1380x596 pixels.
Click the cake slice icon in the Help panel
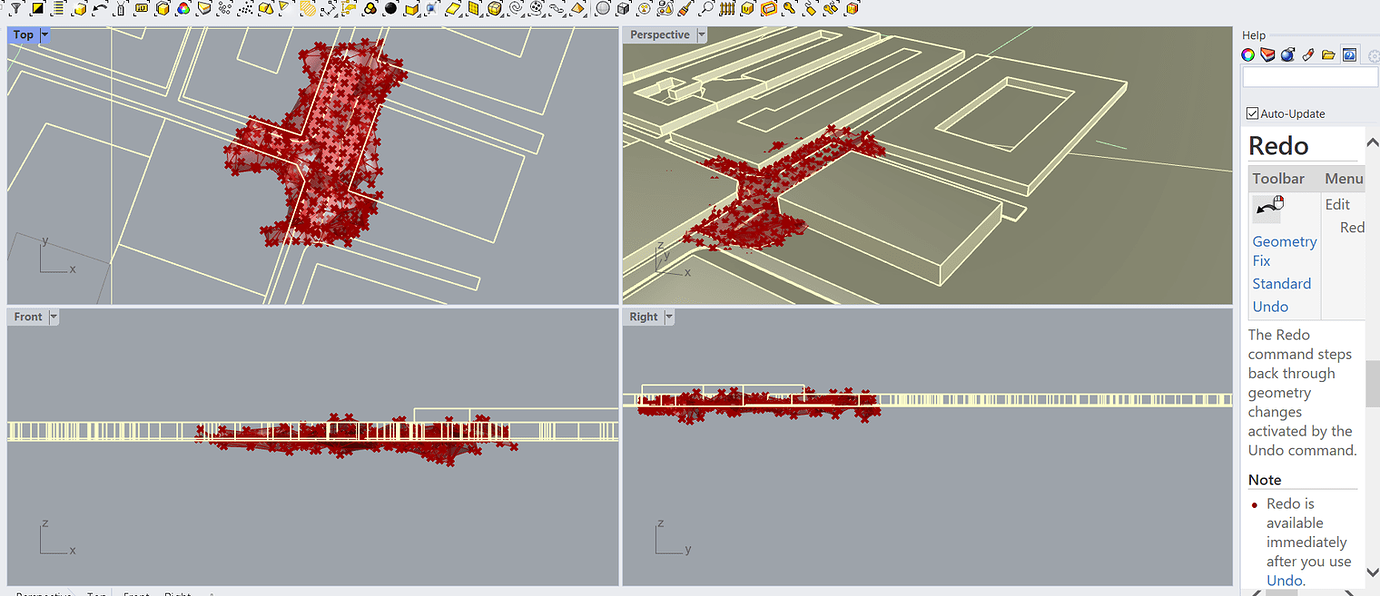pyautogui.click(x=1267, y=54)
